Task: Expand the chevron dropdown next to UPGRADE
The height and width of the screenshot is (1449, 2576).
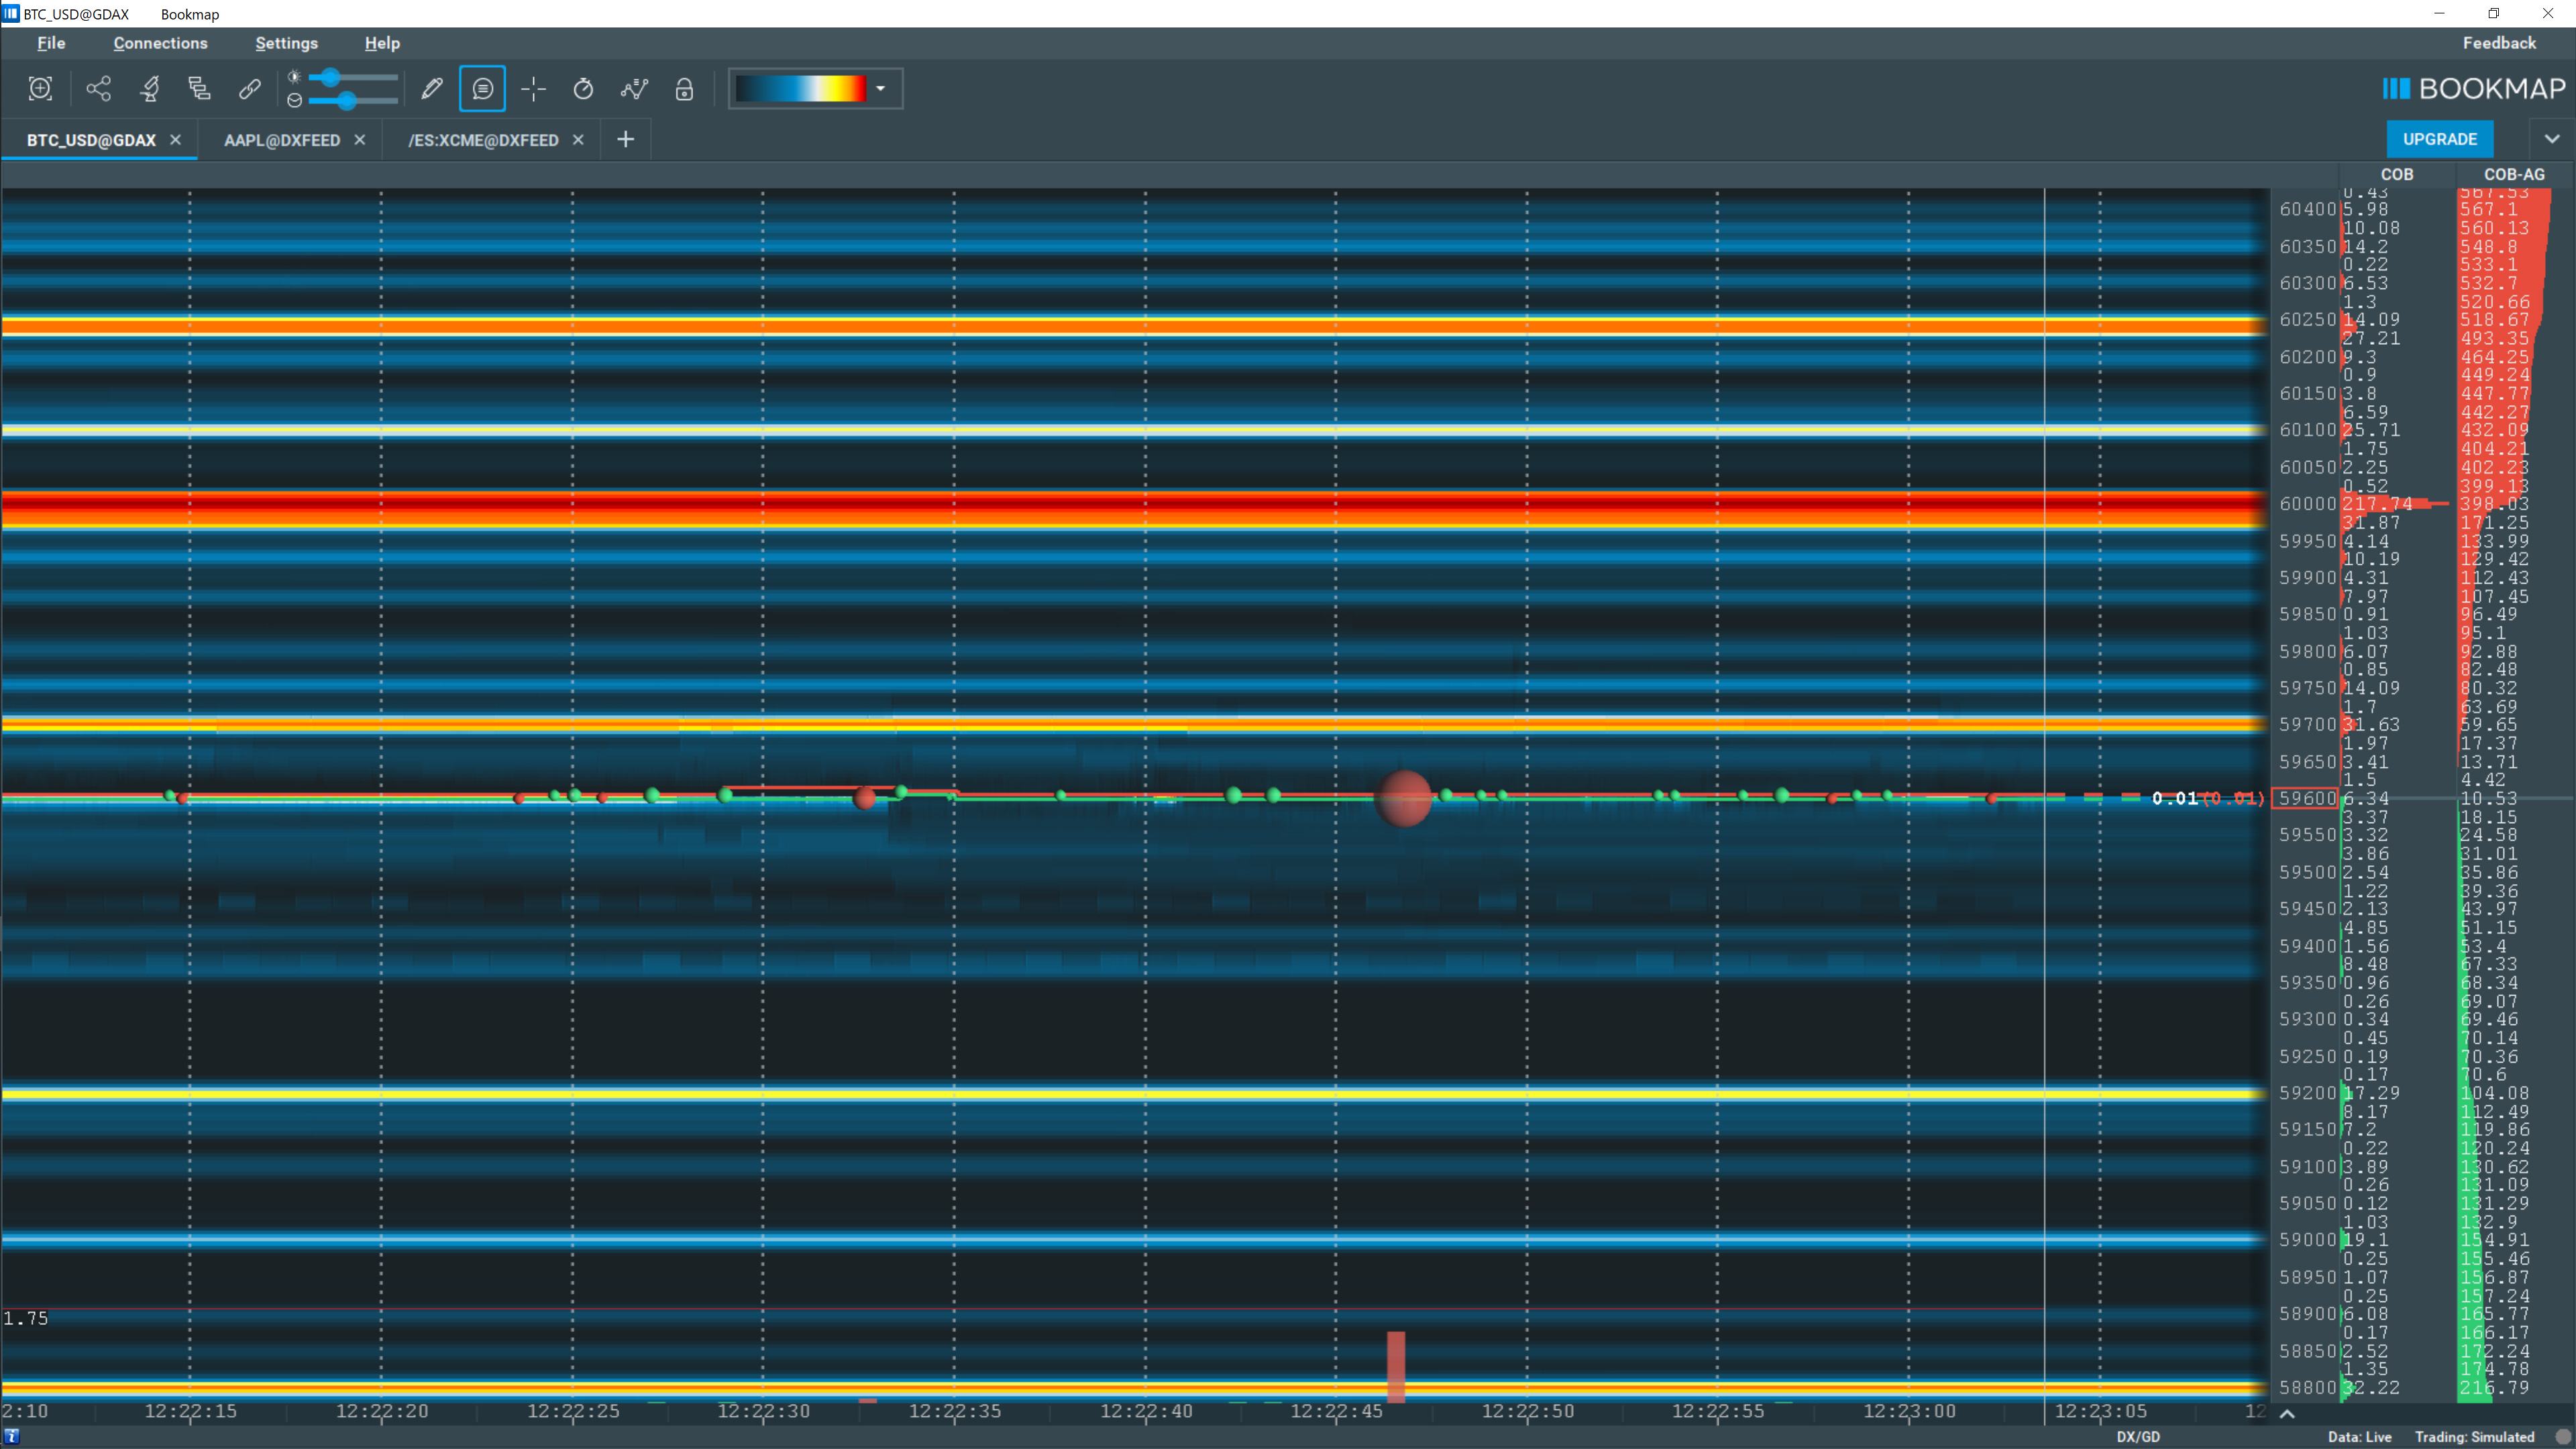Action: [2552, 139]
